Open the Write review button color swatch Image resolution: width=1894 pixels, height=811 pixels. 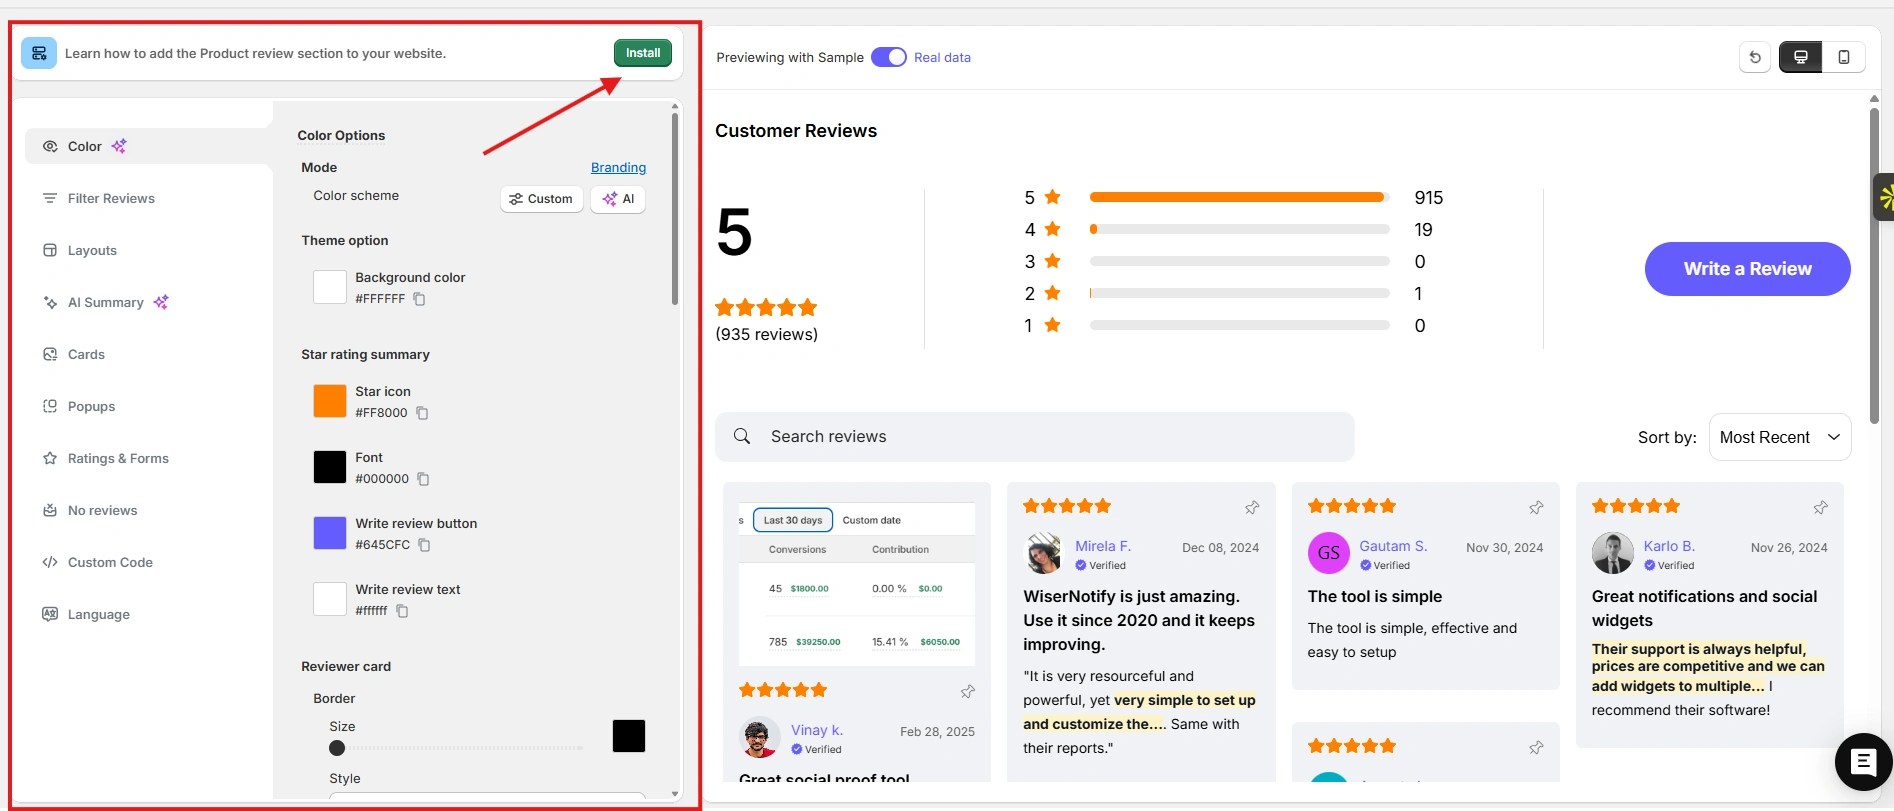[330, 533]
